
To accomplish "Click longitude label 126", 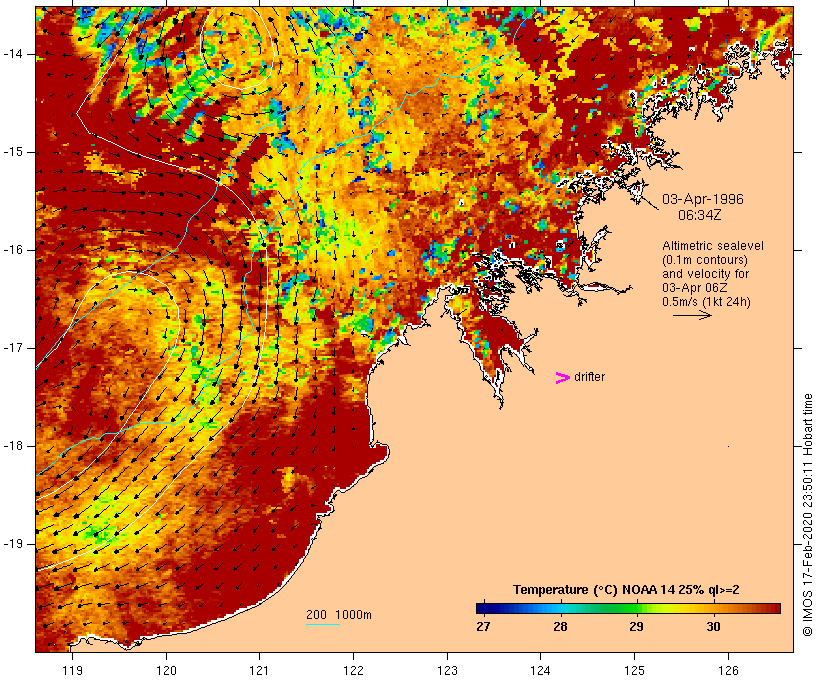I will pyautogui.click(x=728, y=670).
